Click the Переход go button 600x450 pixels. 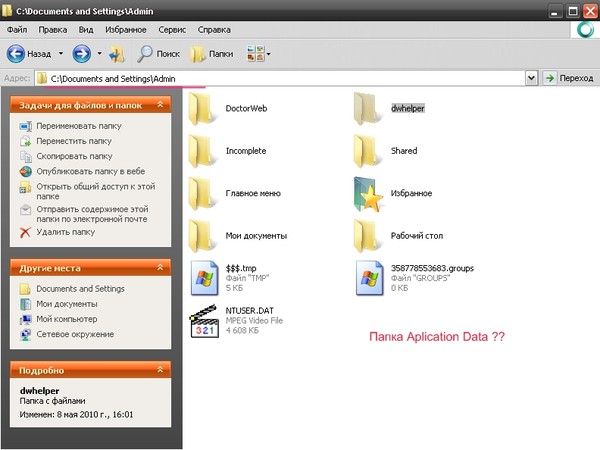(x=570, y=78)
